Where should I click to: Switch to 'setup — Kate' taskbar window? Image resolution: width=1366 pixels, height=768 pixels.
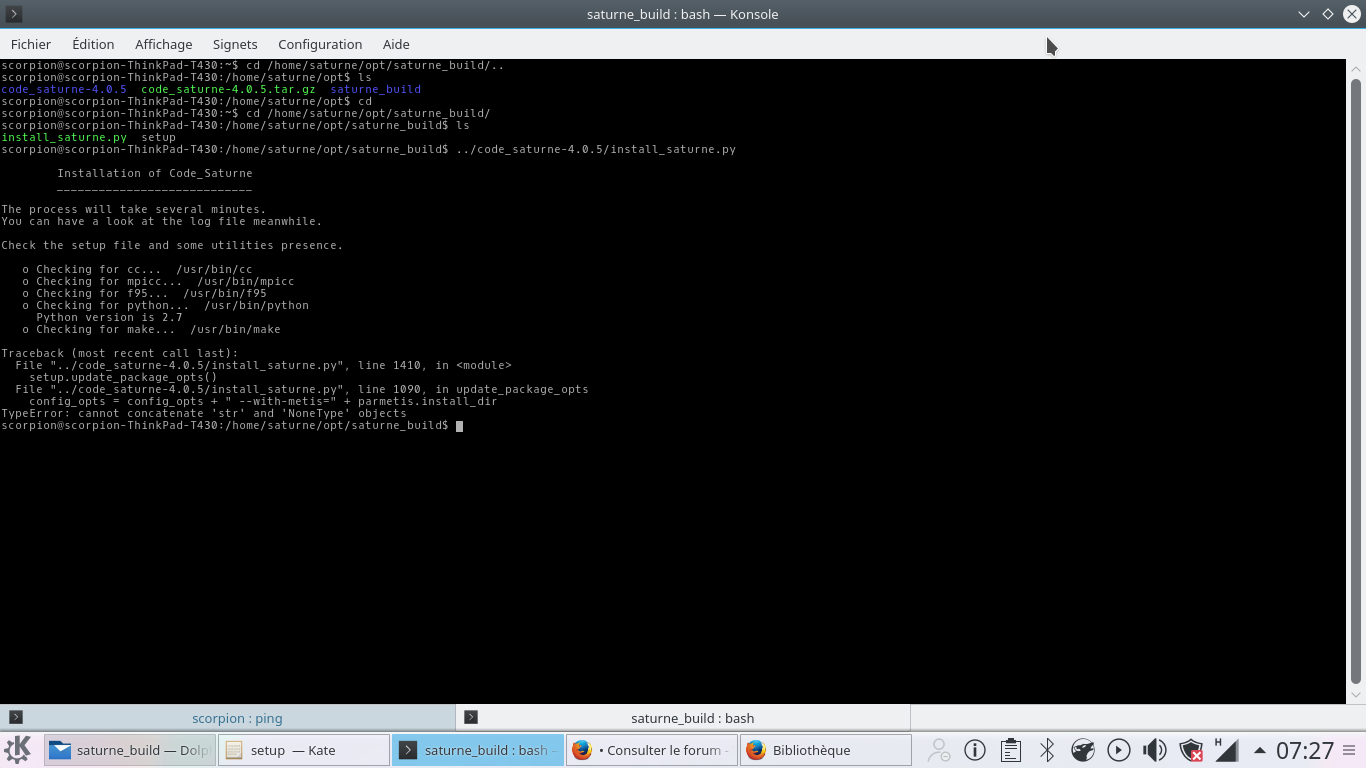tap(304, 750)
